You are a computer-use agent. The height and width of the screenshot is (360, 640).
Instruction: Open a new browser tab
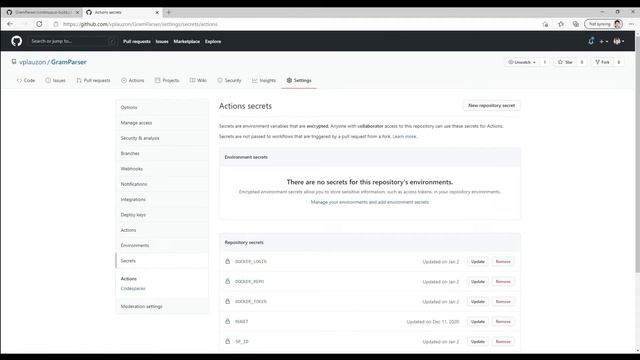[x=169, y=12]
